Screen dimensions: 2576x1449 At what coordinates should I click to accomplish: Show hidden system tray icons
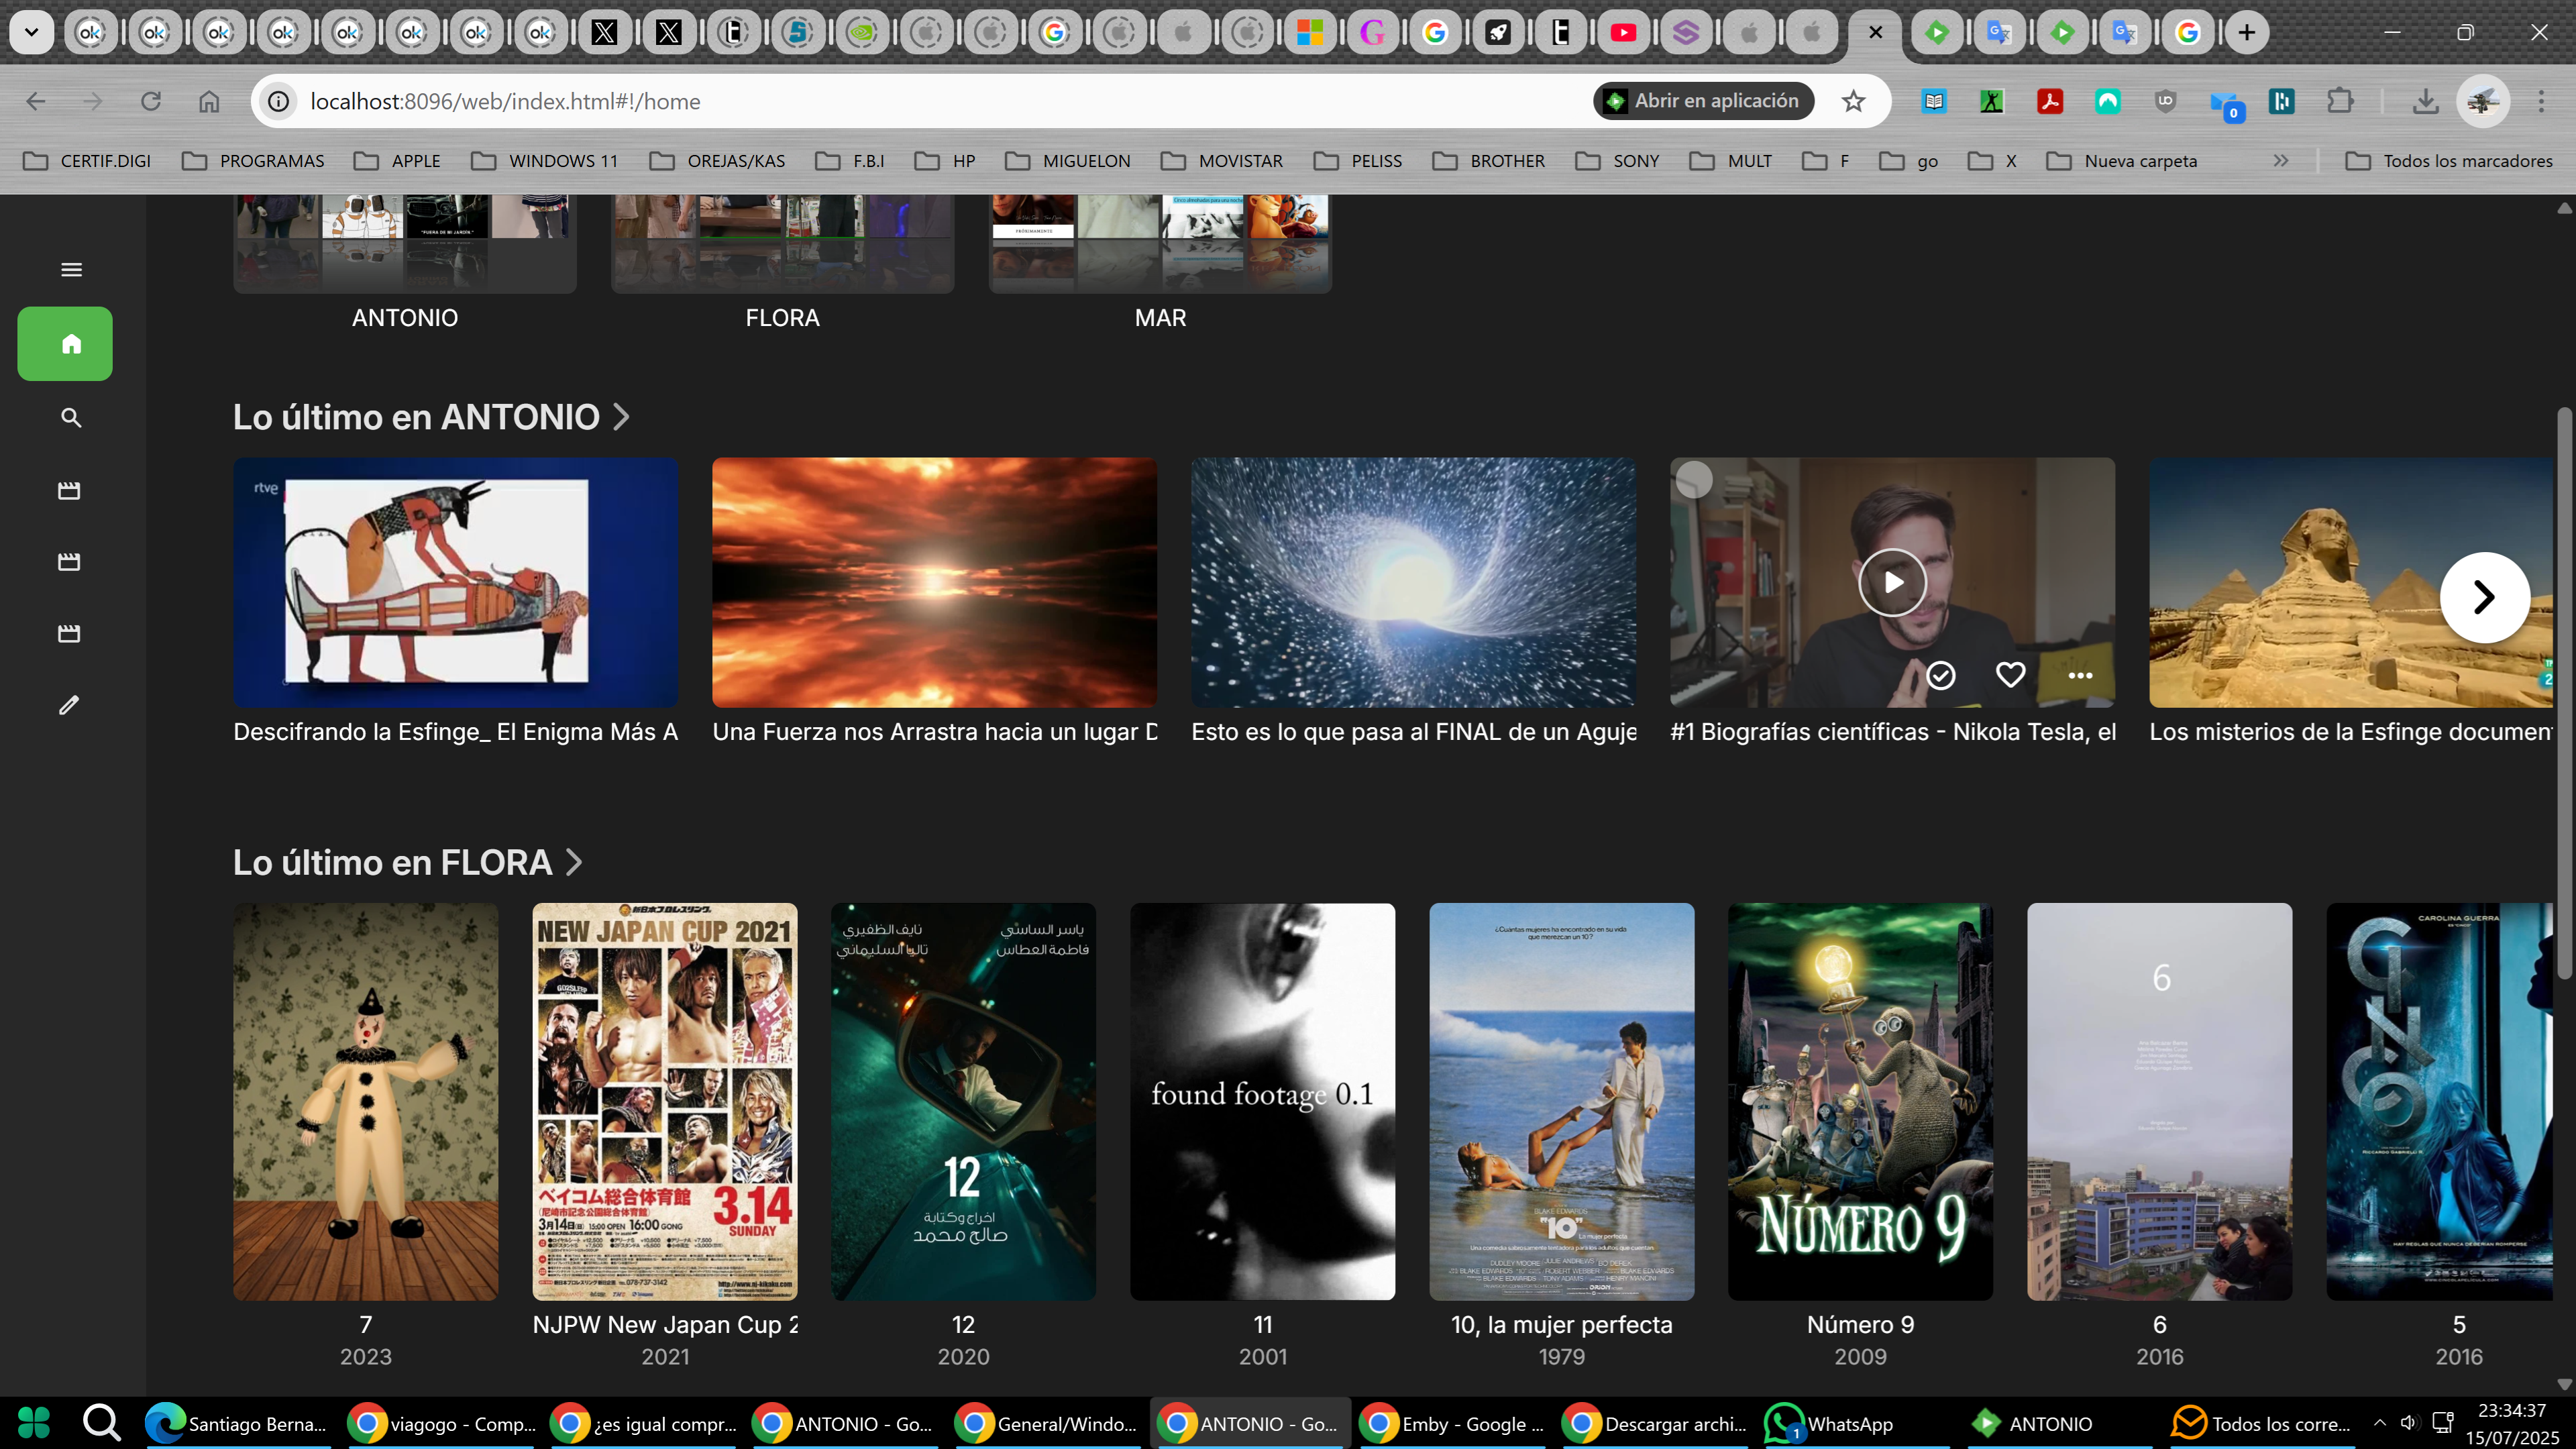[2380, 1422]
